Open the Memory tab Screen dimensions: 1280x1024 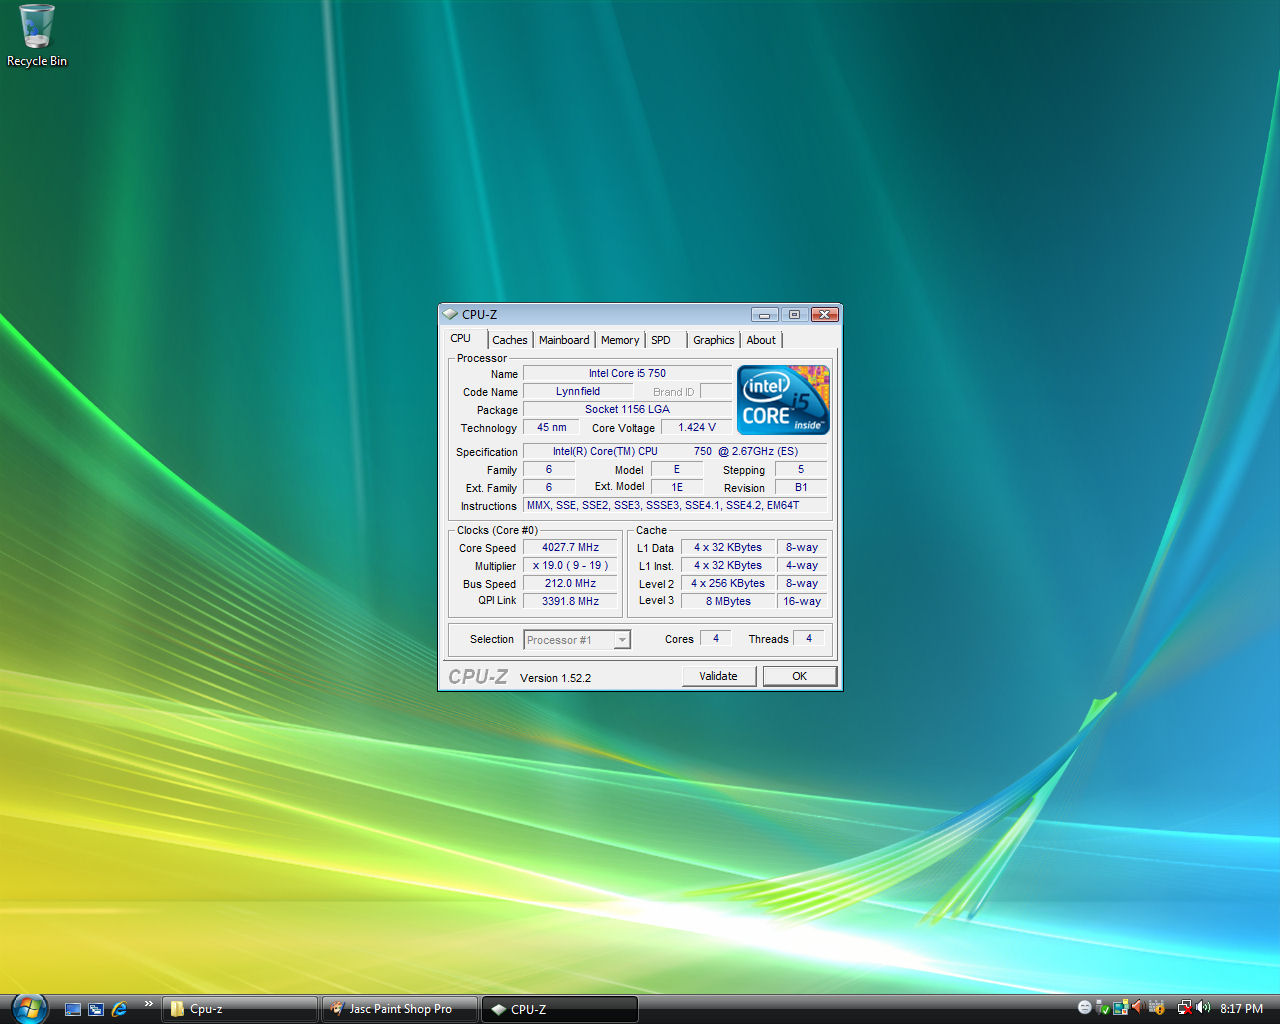[x=620, y=340]
